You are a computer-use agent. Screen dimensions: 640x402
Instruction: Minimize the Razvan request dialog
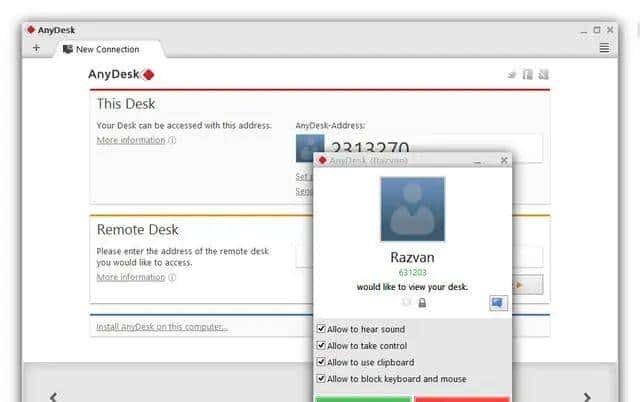tap(478, 162)
